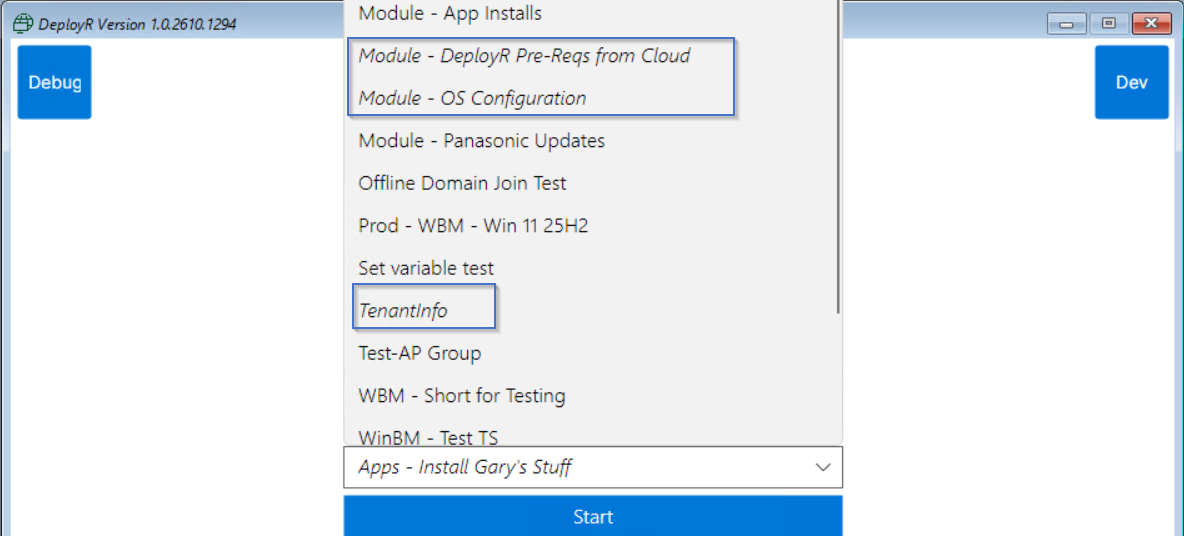
Task: Expand the task sequence dropdown chevron
Action: (823, 468)
